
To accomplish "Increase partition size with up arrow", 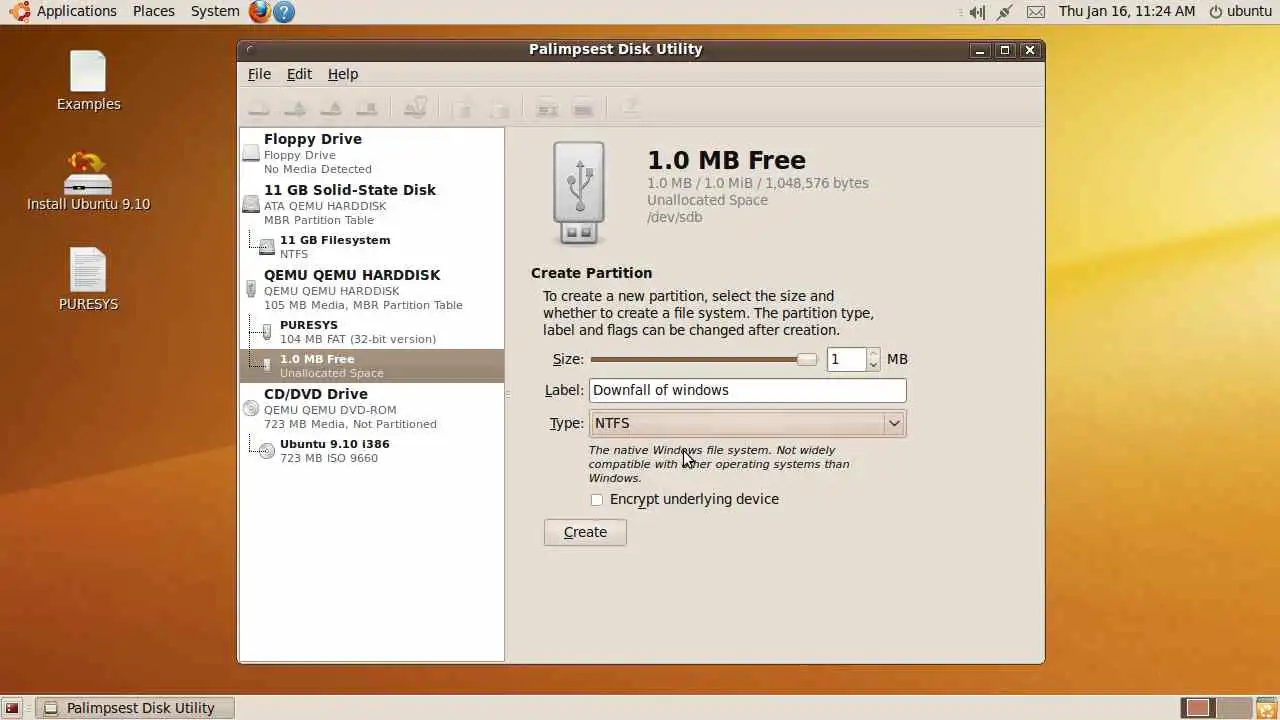I will point(874,353).
